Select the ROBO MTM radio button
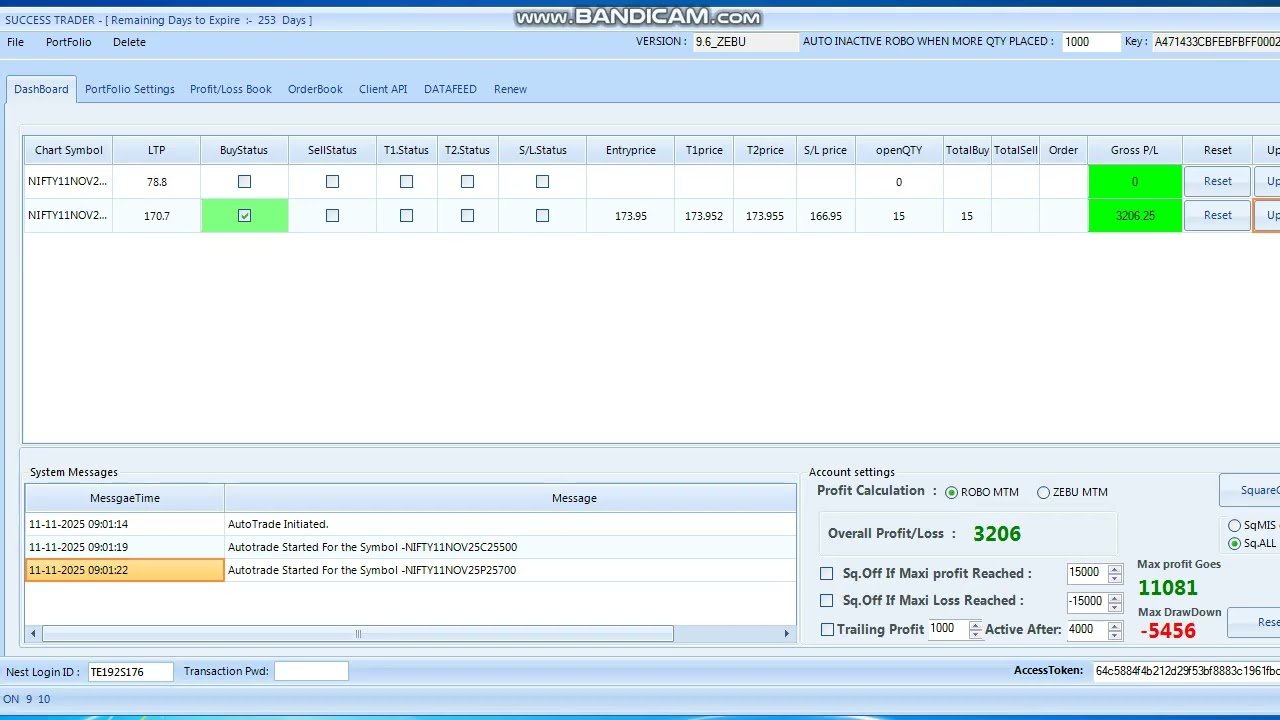 951,492
